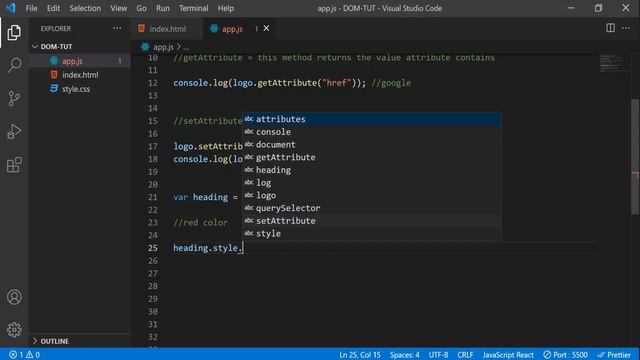Click the VS Code logo icon

coord(10,8)
